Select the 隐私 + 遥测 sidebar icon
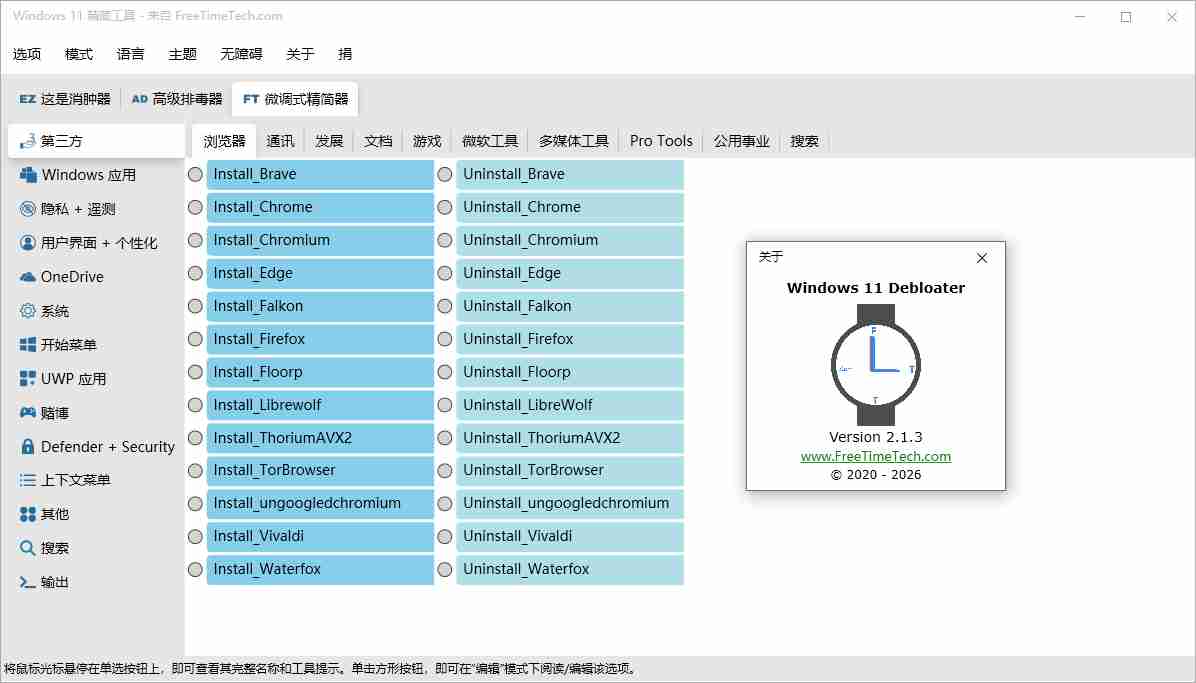Image resolution: width=1196 pixels, height=683 pixels. [27, 208]
